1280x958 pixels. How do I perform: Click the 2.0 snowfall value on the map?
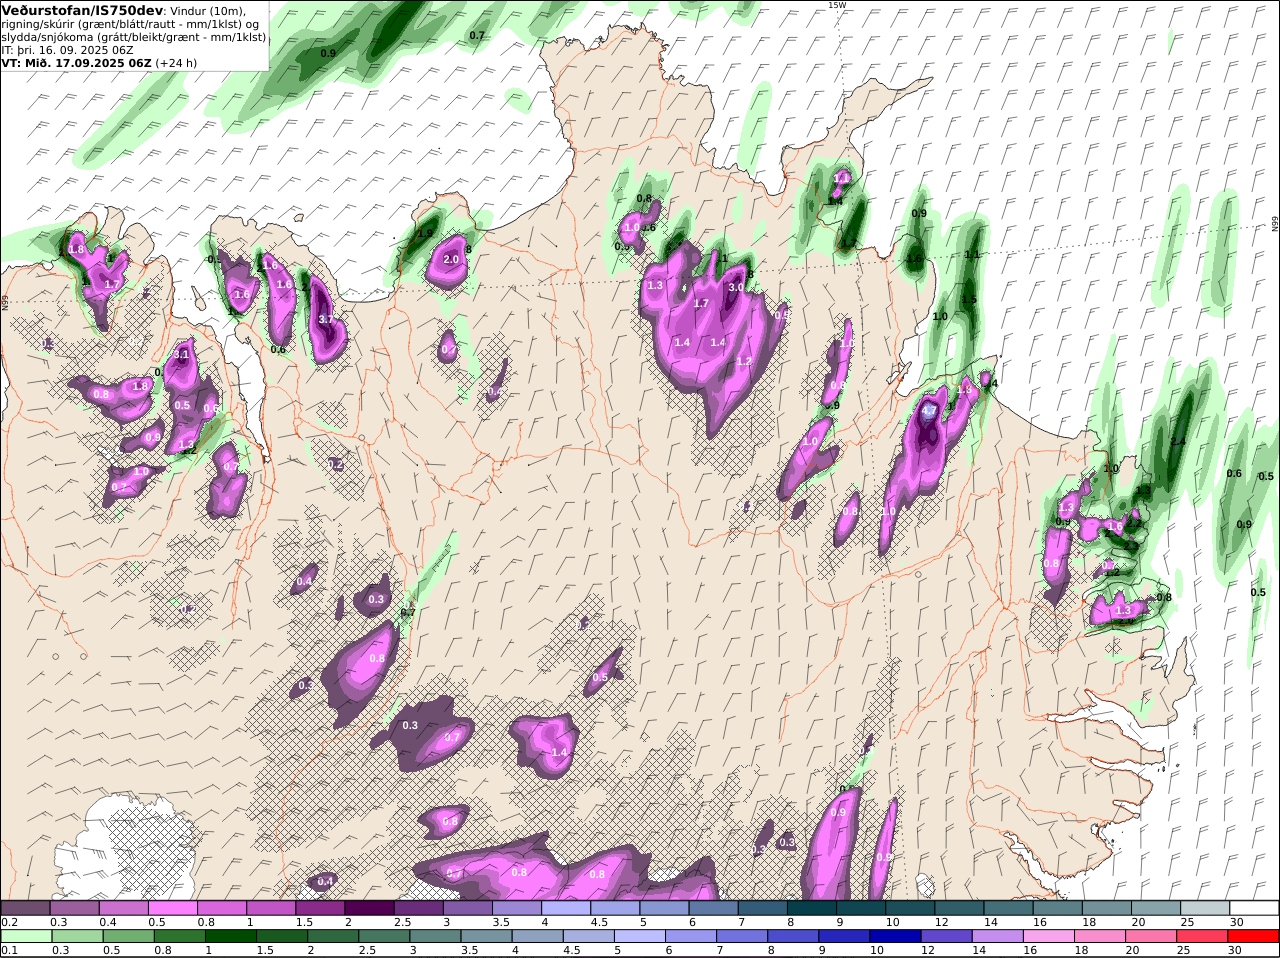pos(451,260)
